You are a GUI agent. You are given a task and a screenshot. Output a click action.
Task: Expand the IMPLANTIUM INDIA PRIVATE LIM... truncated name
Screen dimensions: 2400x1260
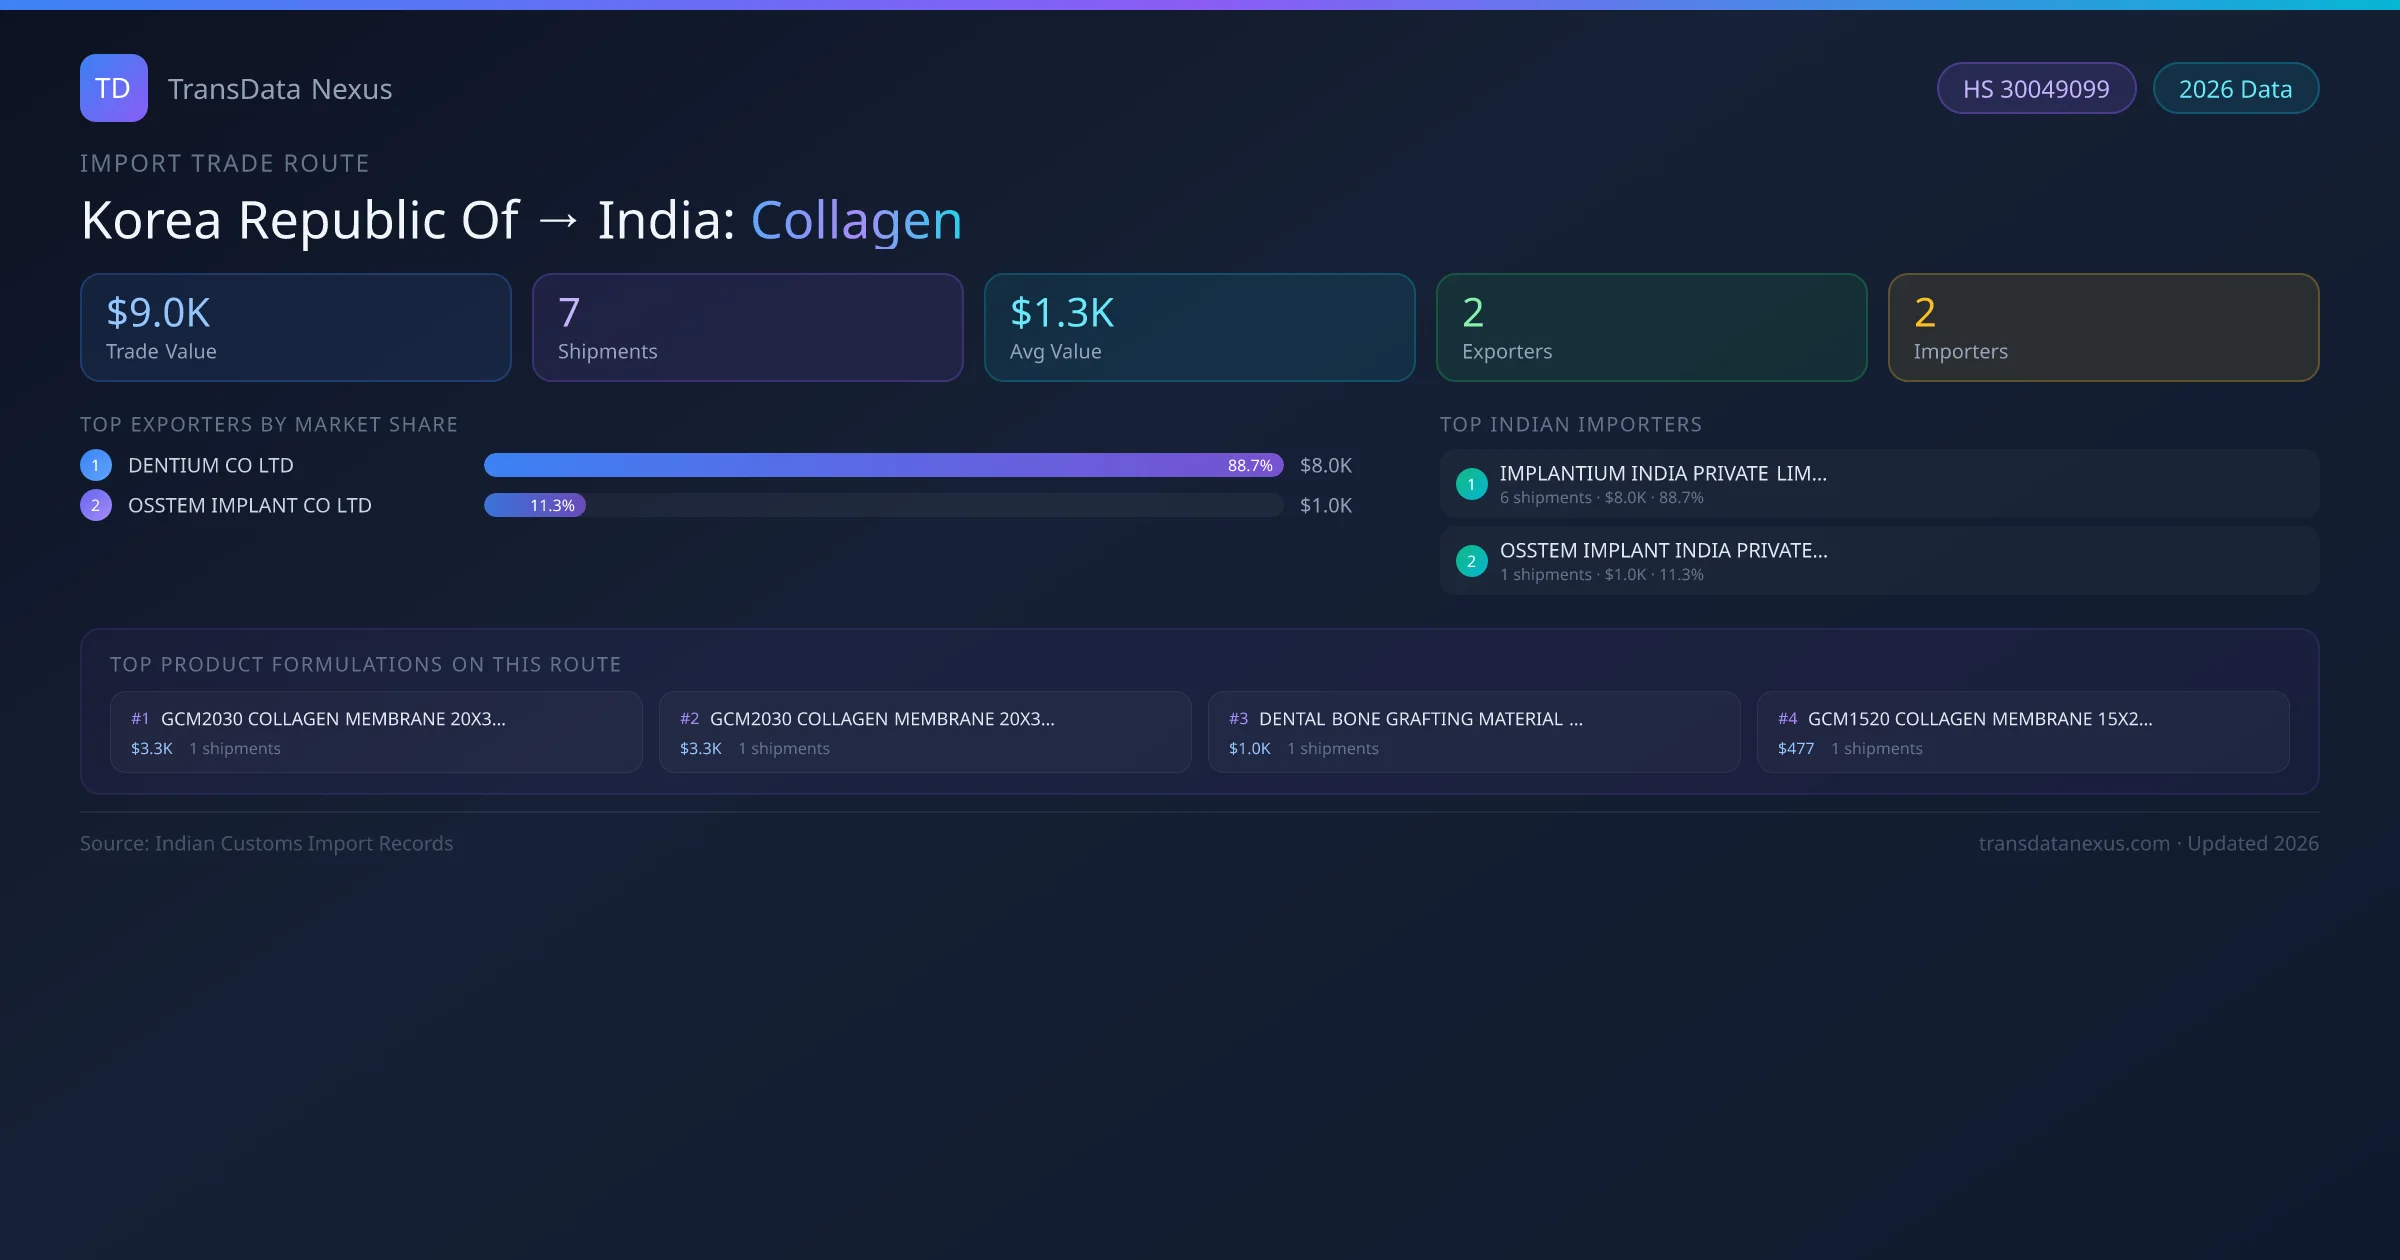pos(1663,473)
